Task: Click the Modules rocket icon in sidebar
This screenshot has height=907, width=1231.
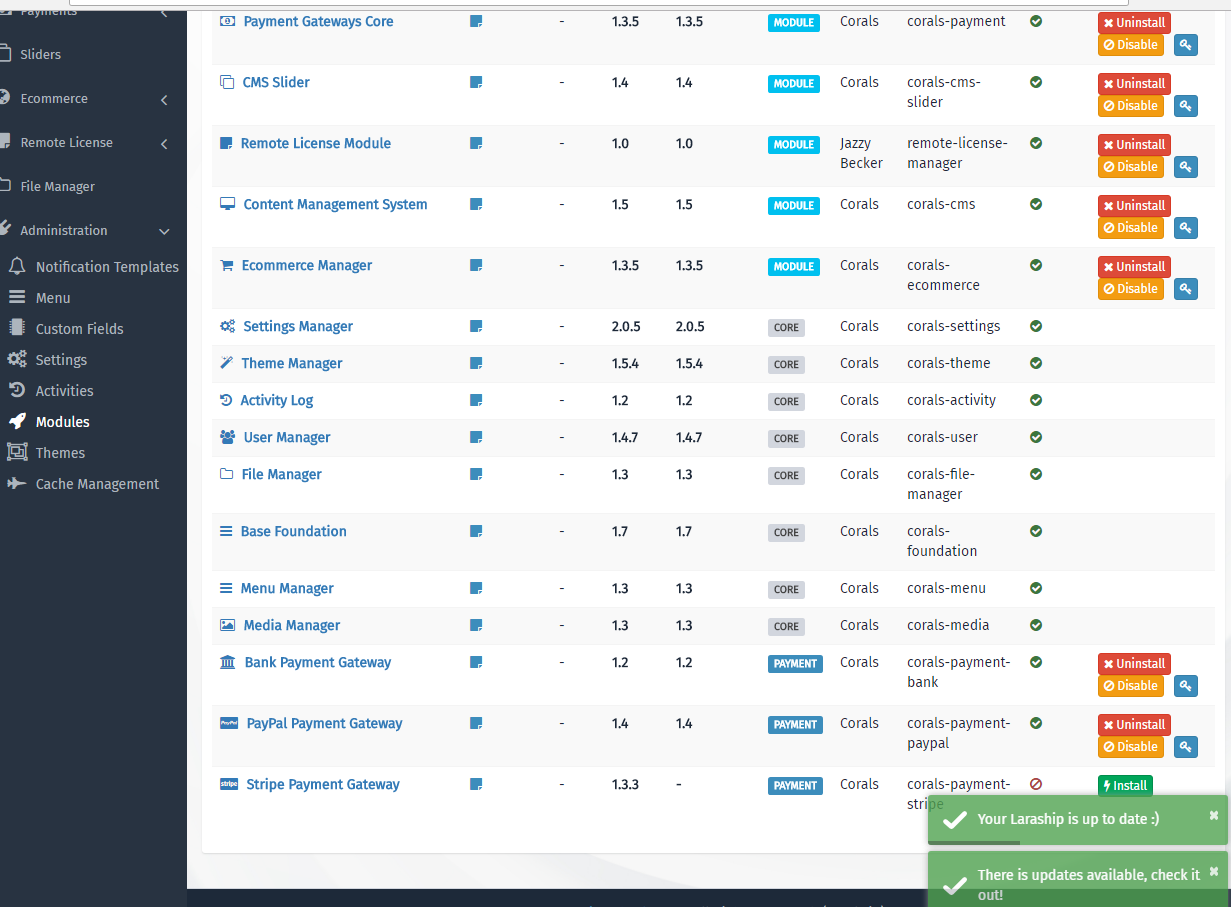Action: 17,422
